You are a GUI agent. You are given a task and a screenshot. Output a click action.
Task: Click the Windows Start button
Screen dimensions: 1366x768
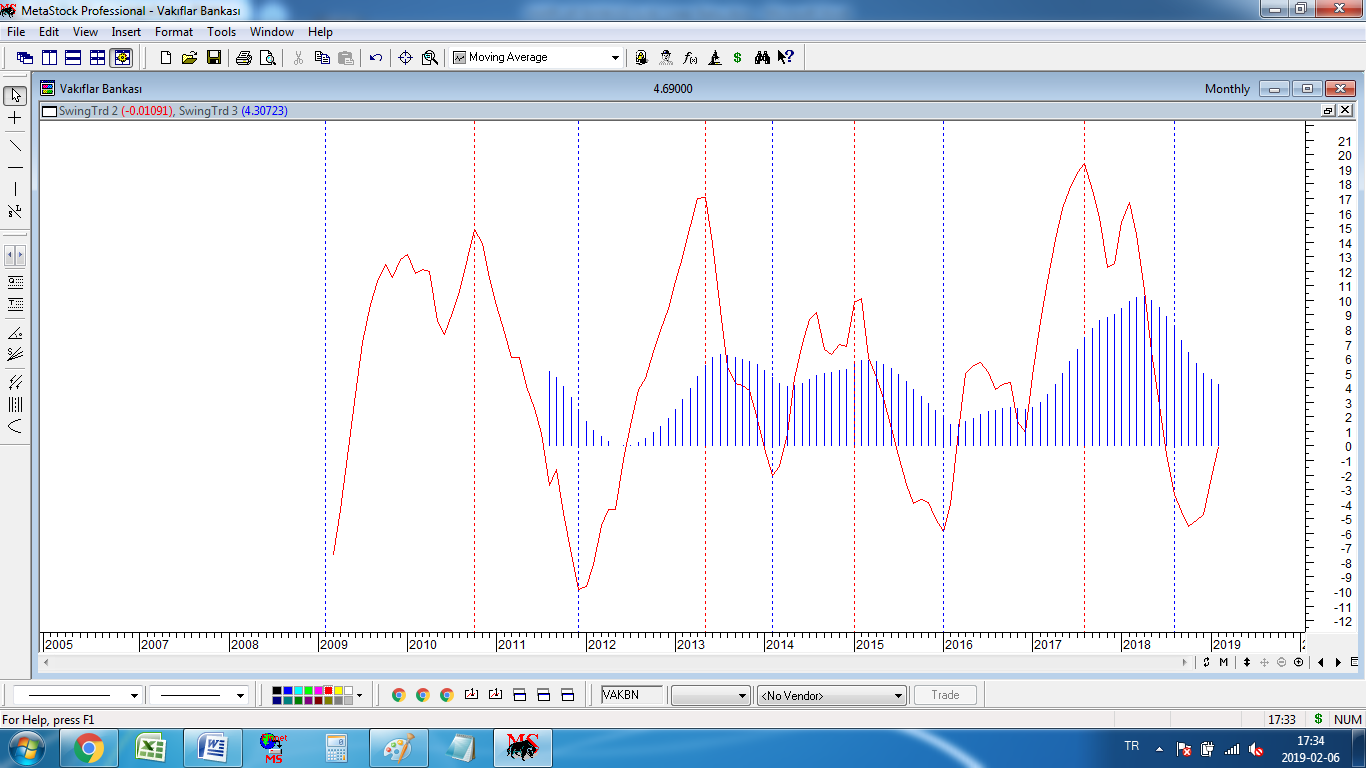[x=27, y=748]
